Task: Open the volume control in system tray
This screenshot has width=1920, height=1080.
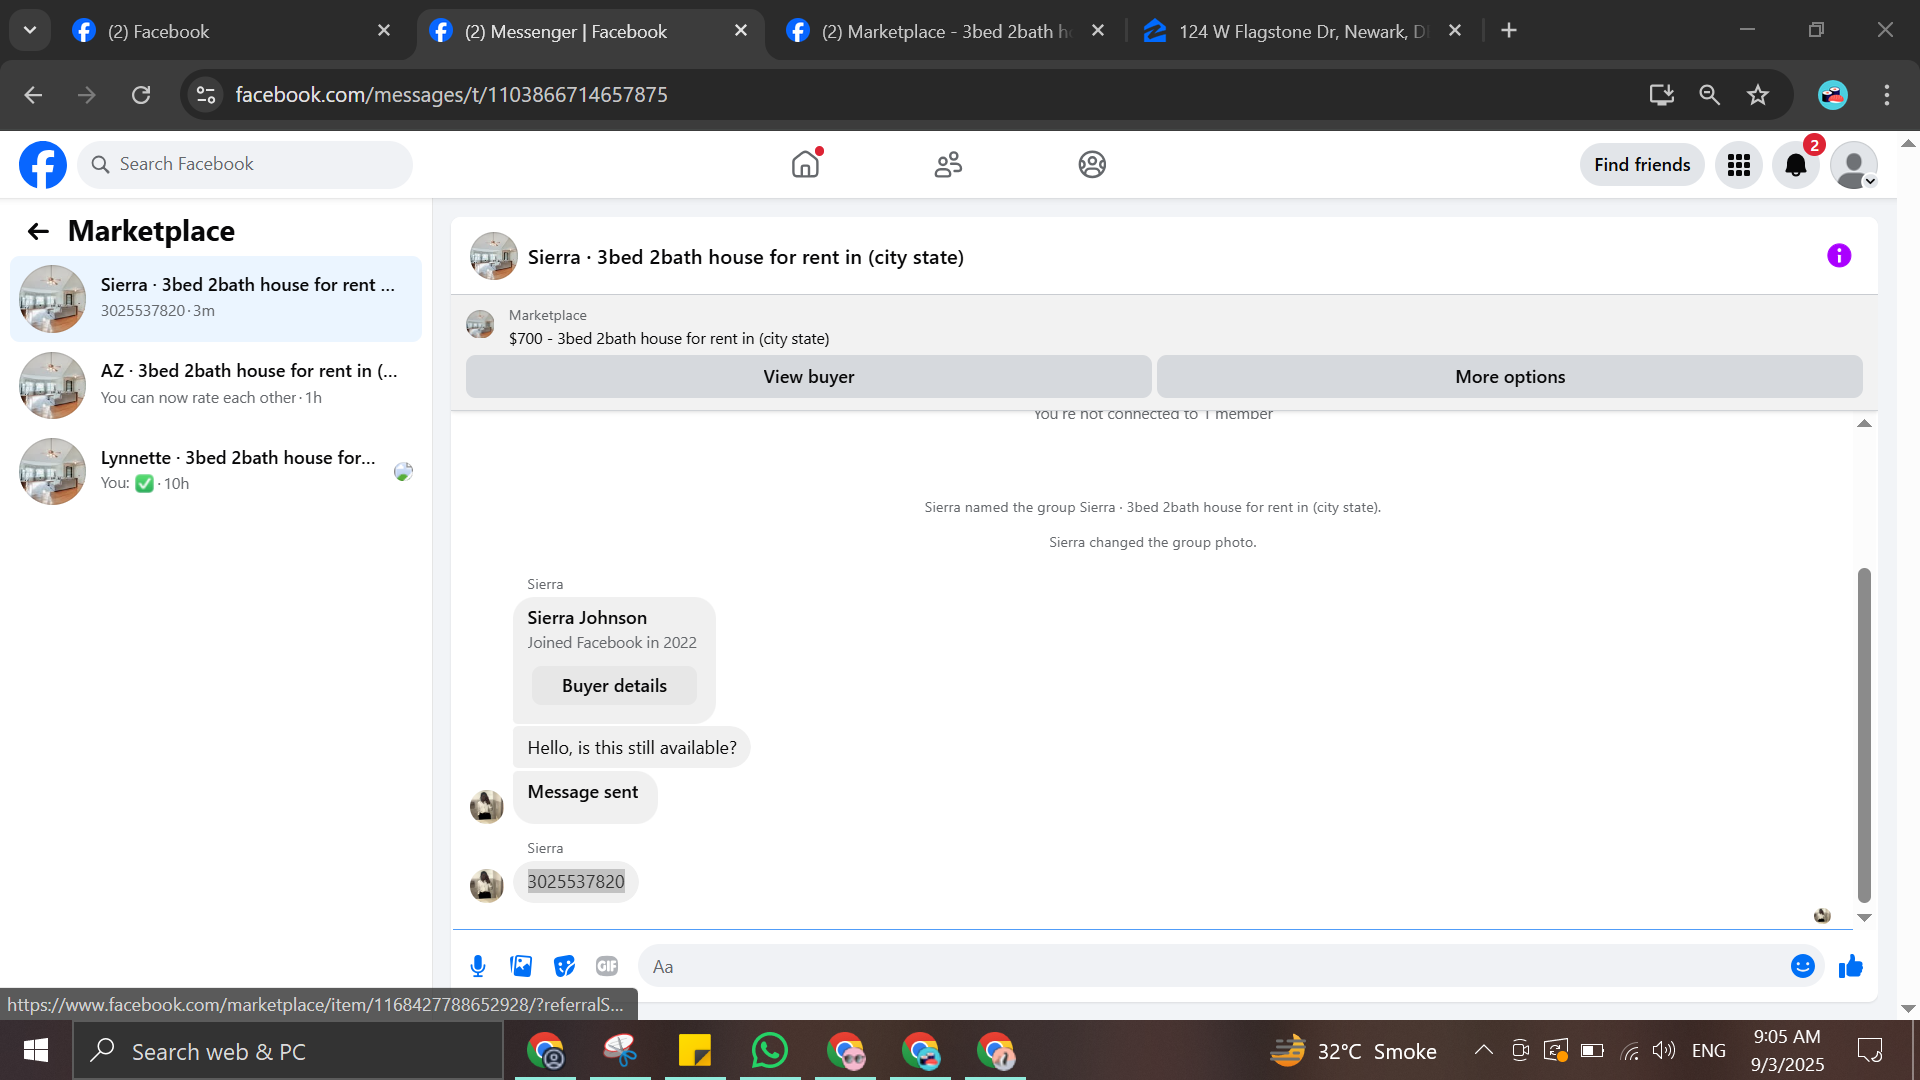Action: pyautogui.click(x=1664, y=1050)
